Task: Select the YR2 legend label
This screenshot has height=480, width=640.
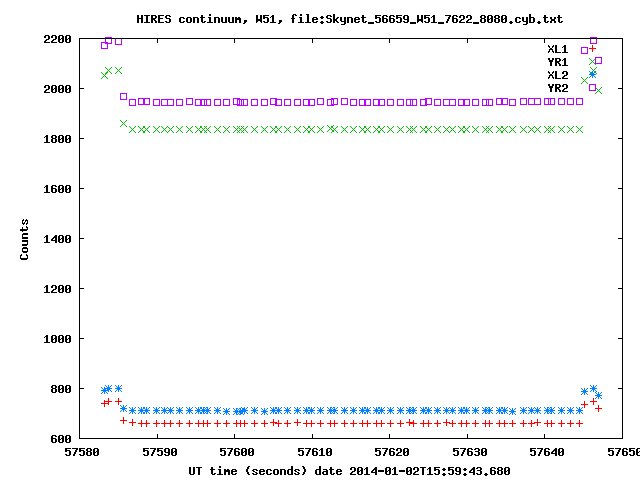Action: 558,88
